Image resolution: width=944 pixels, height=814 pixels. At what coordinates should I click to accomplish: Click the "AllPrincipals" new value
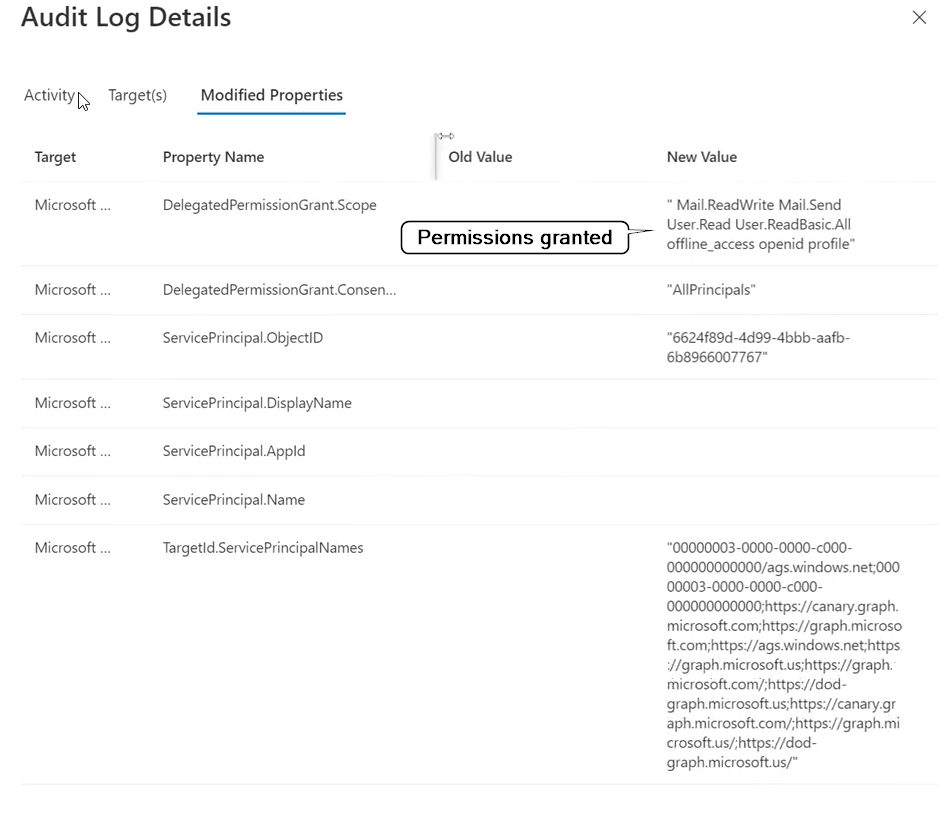[x=711, y=290]
